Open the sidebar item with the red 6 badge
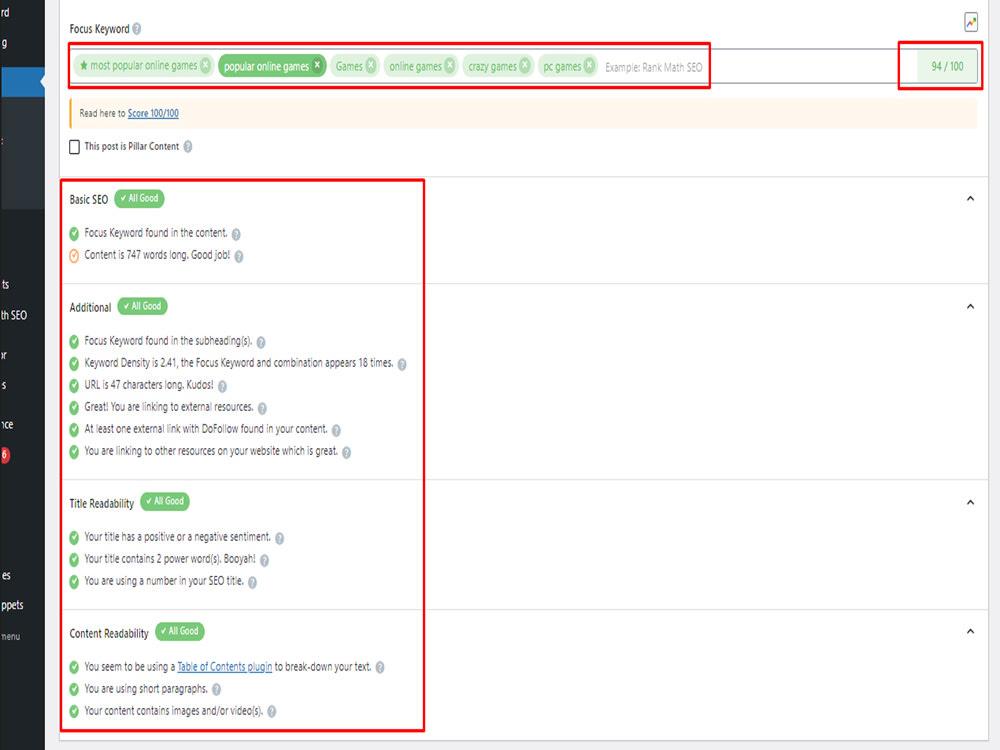1000x750 pixels. pyautogui.click(x=5, y=455)
